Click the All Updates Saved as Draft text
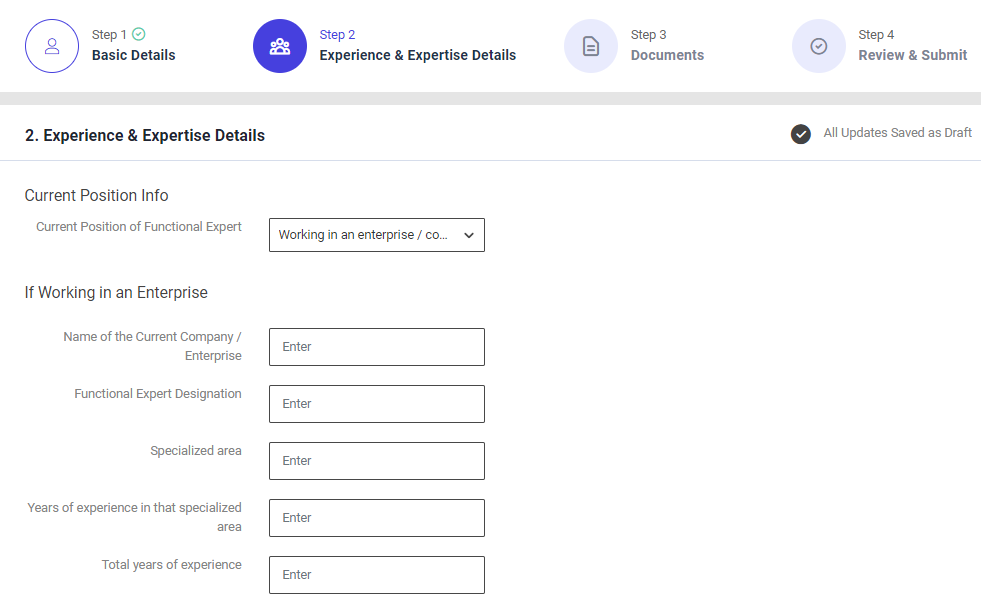 (897, 133)
